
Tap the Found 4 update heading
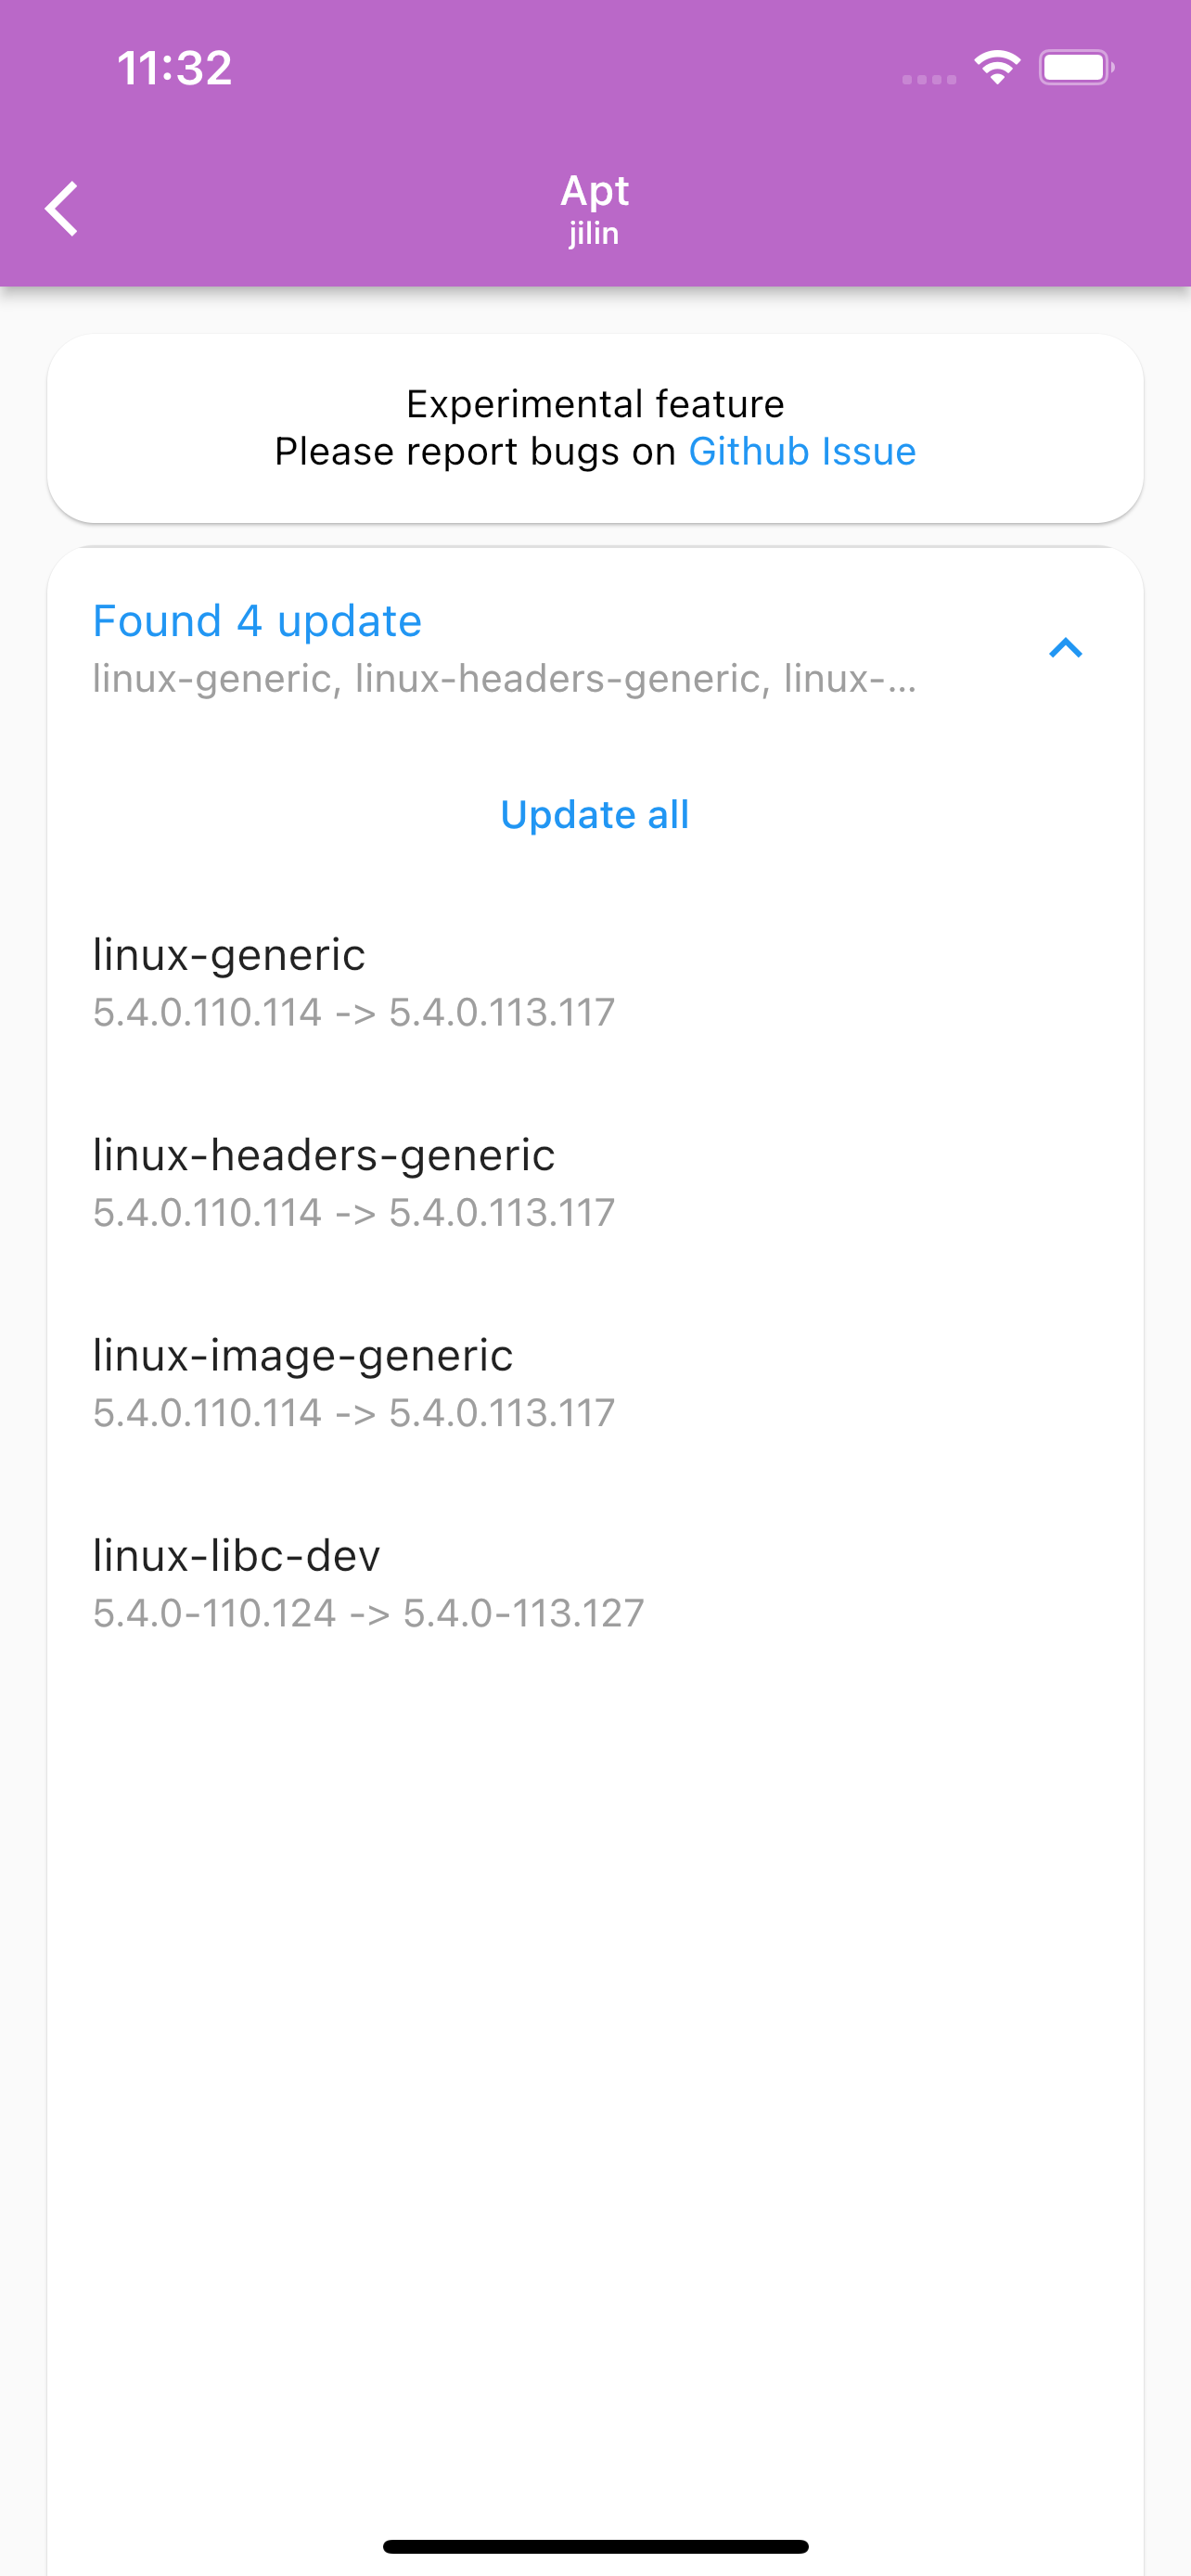click(257, 621)
